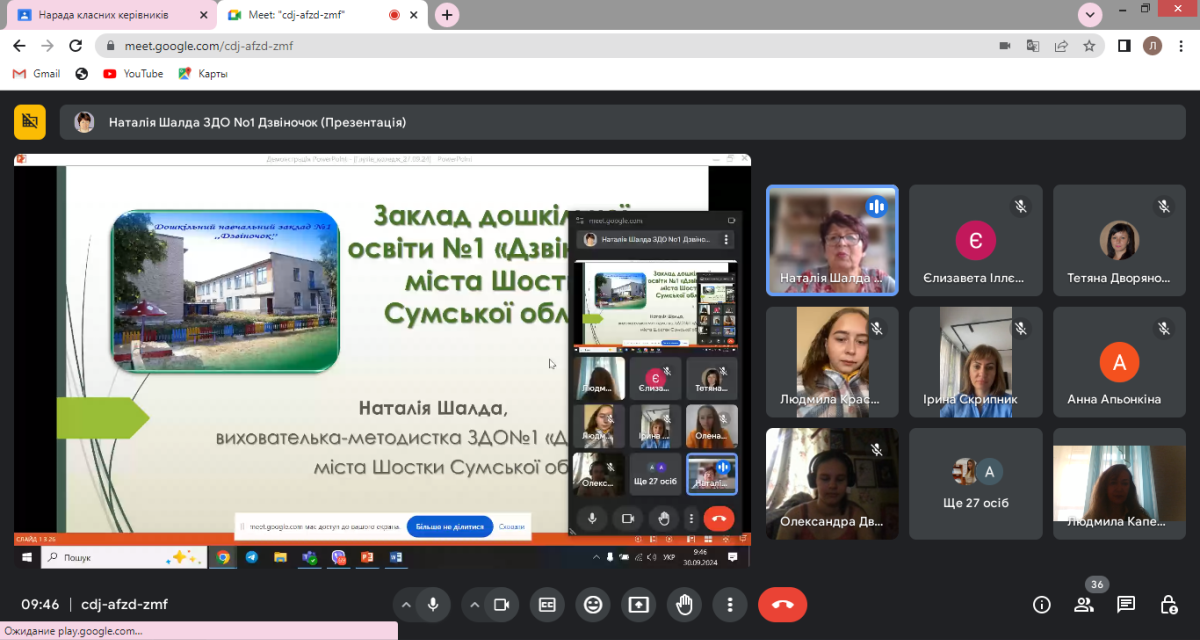Leave the call with red hang-up button
Image resolution: width=1200 pixels, height=640 pixels.
(782, 604)
